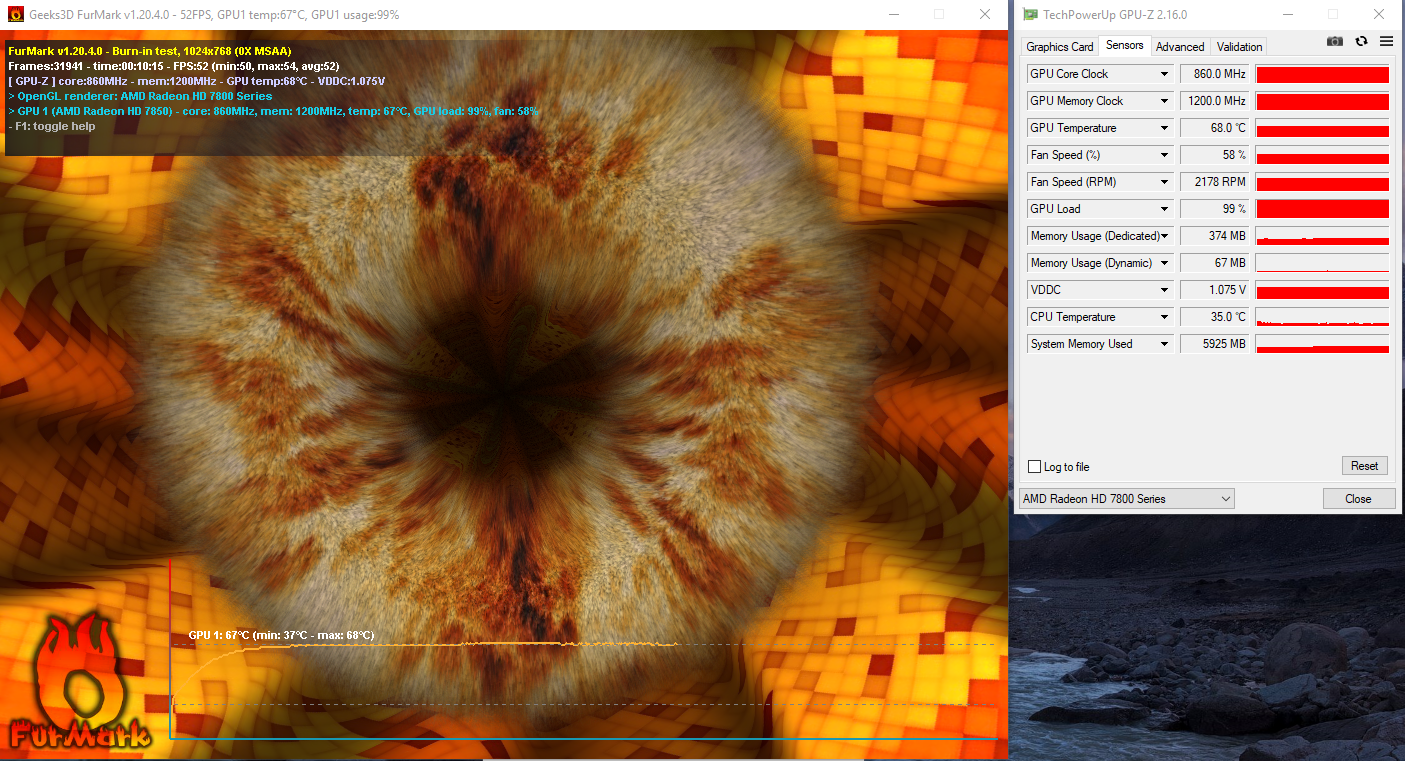
Task: Click the GPU 1 temperature graph label
Action: coord(281,635)
